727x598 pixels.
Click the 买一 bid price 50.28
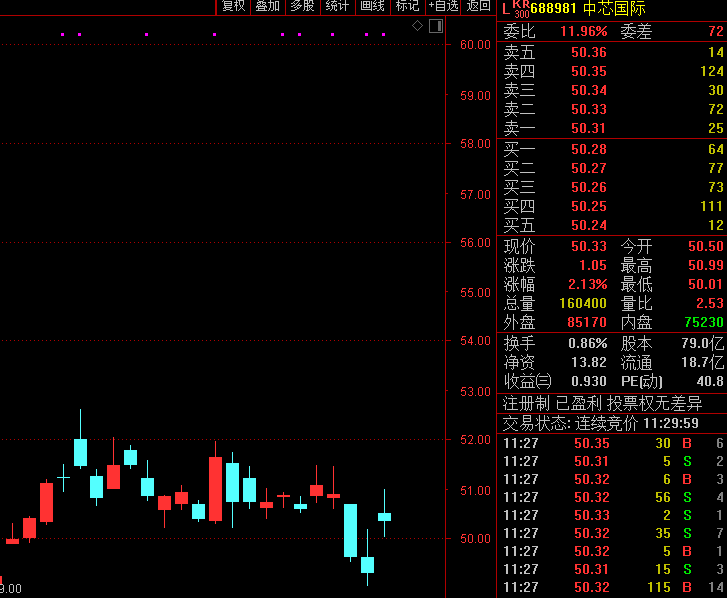click(588, 149)
